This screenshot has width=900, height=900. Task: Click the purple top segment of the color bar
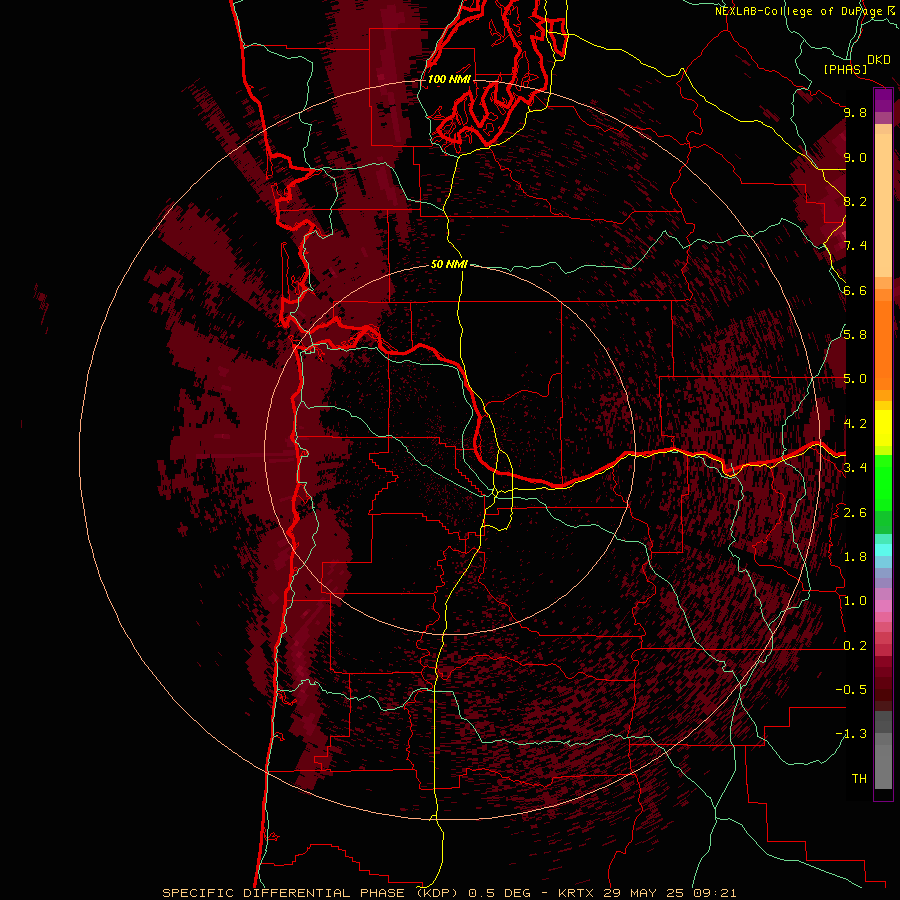click(883, 100)
